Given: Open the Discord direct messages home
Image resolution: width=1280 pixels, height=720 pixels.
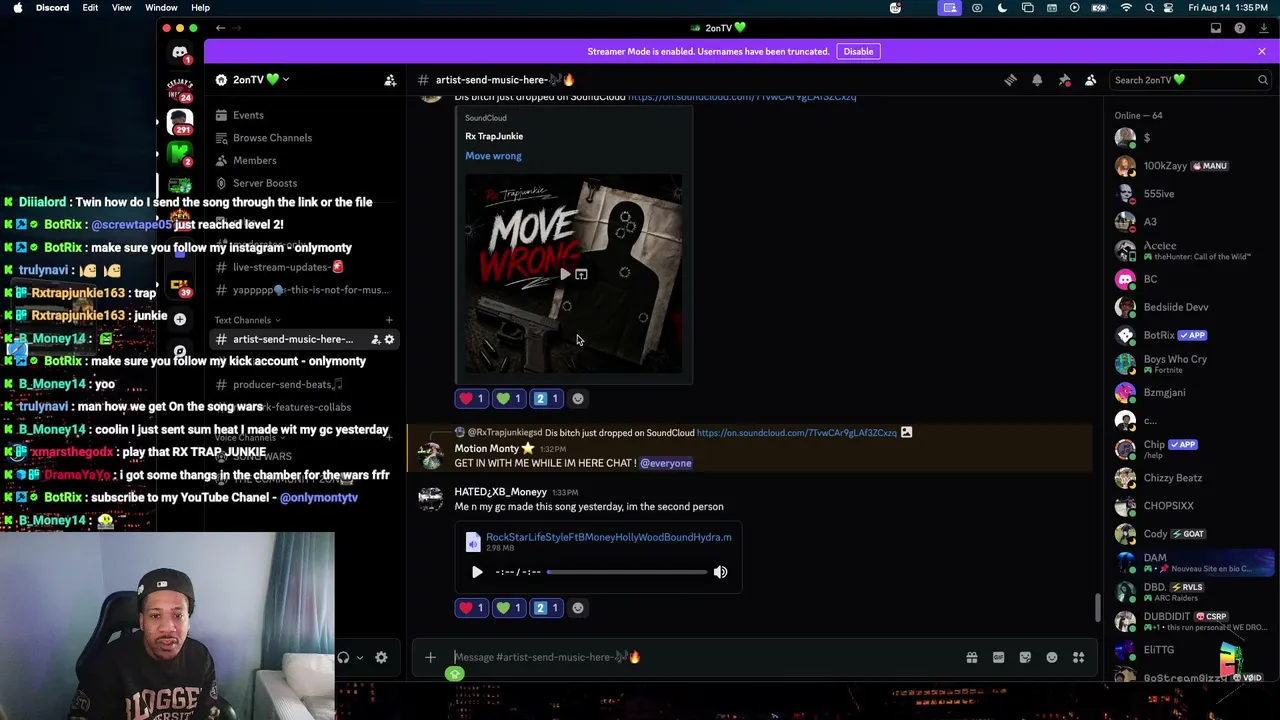Looking at the screenshot, I should pos(180,53).
